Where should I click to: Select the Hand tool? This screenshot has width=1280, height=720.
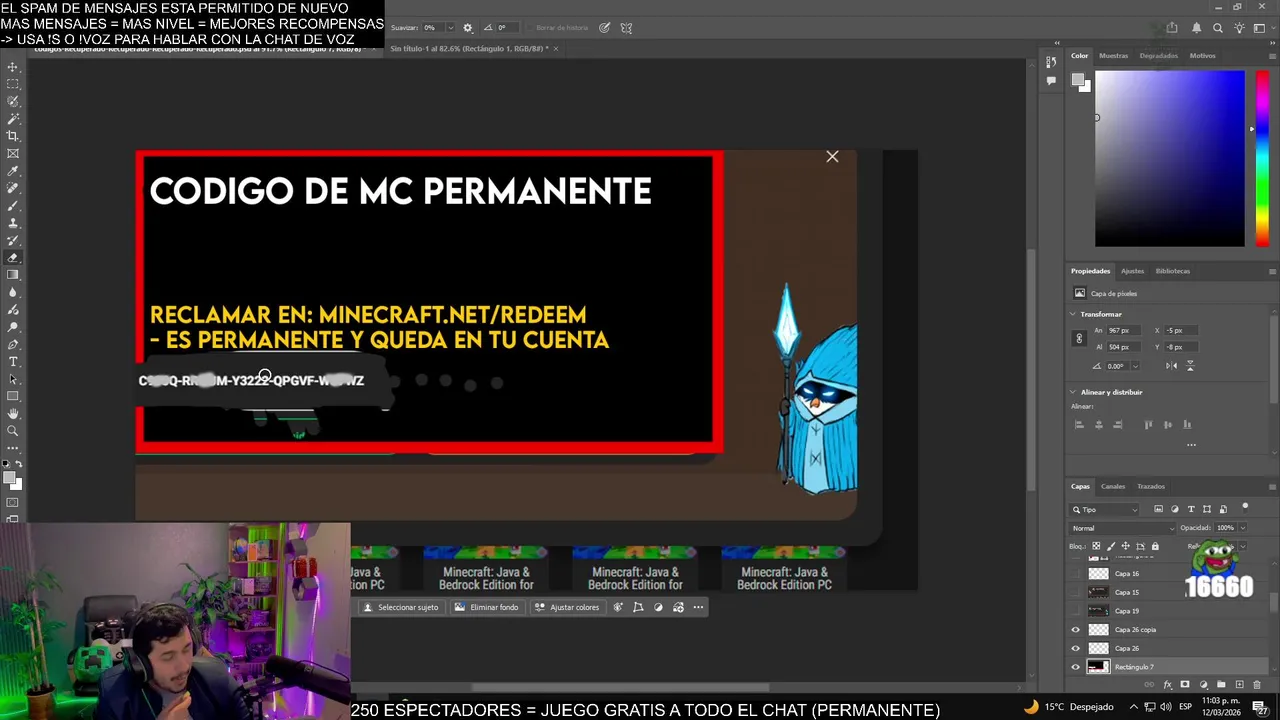pos(13,414)
